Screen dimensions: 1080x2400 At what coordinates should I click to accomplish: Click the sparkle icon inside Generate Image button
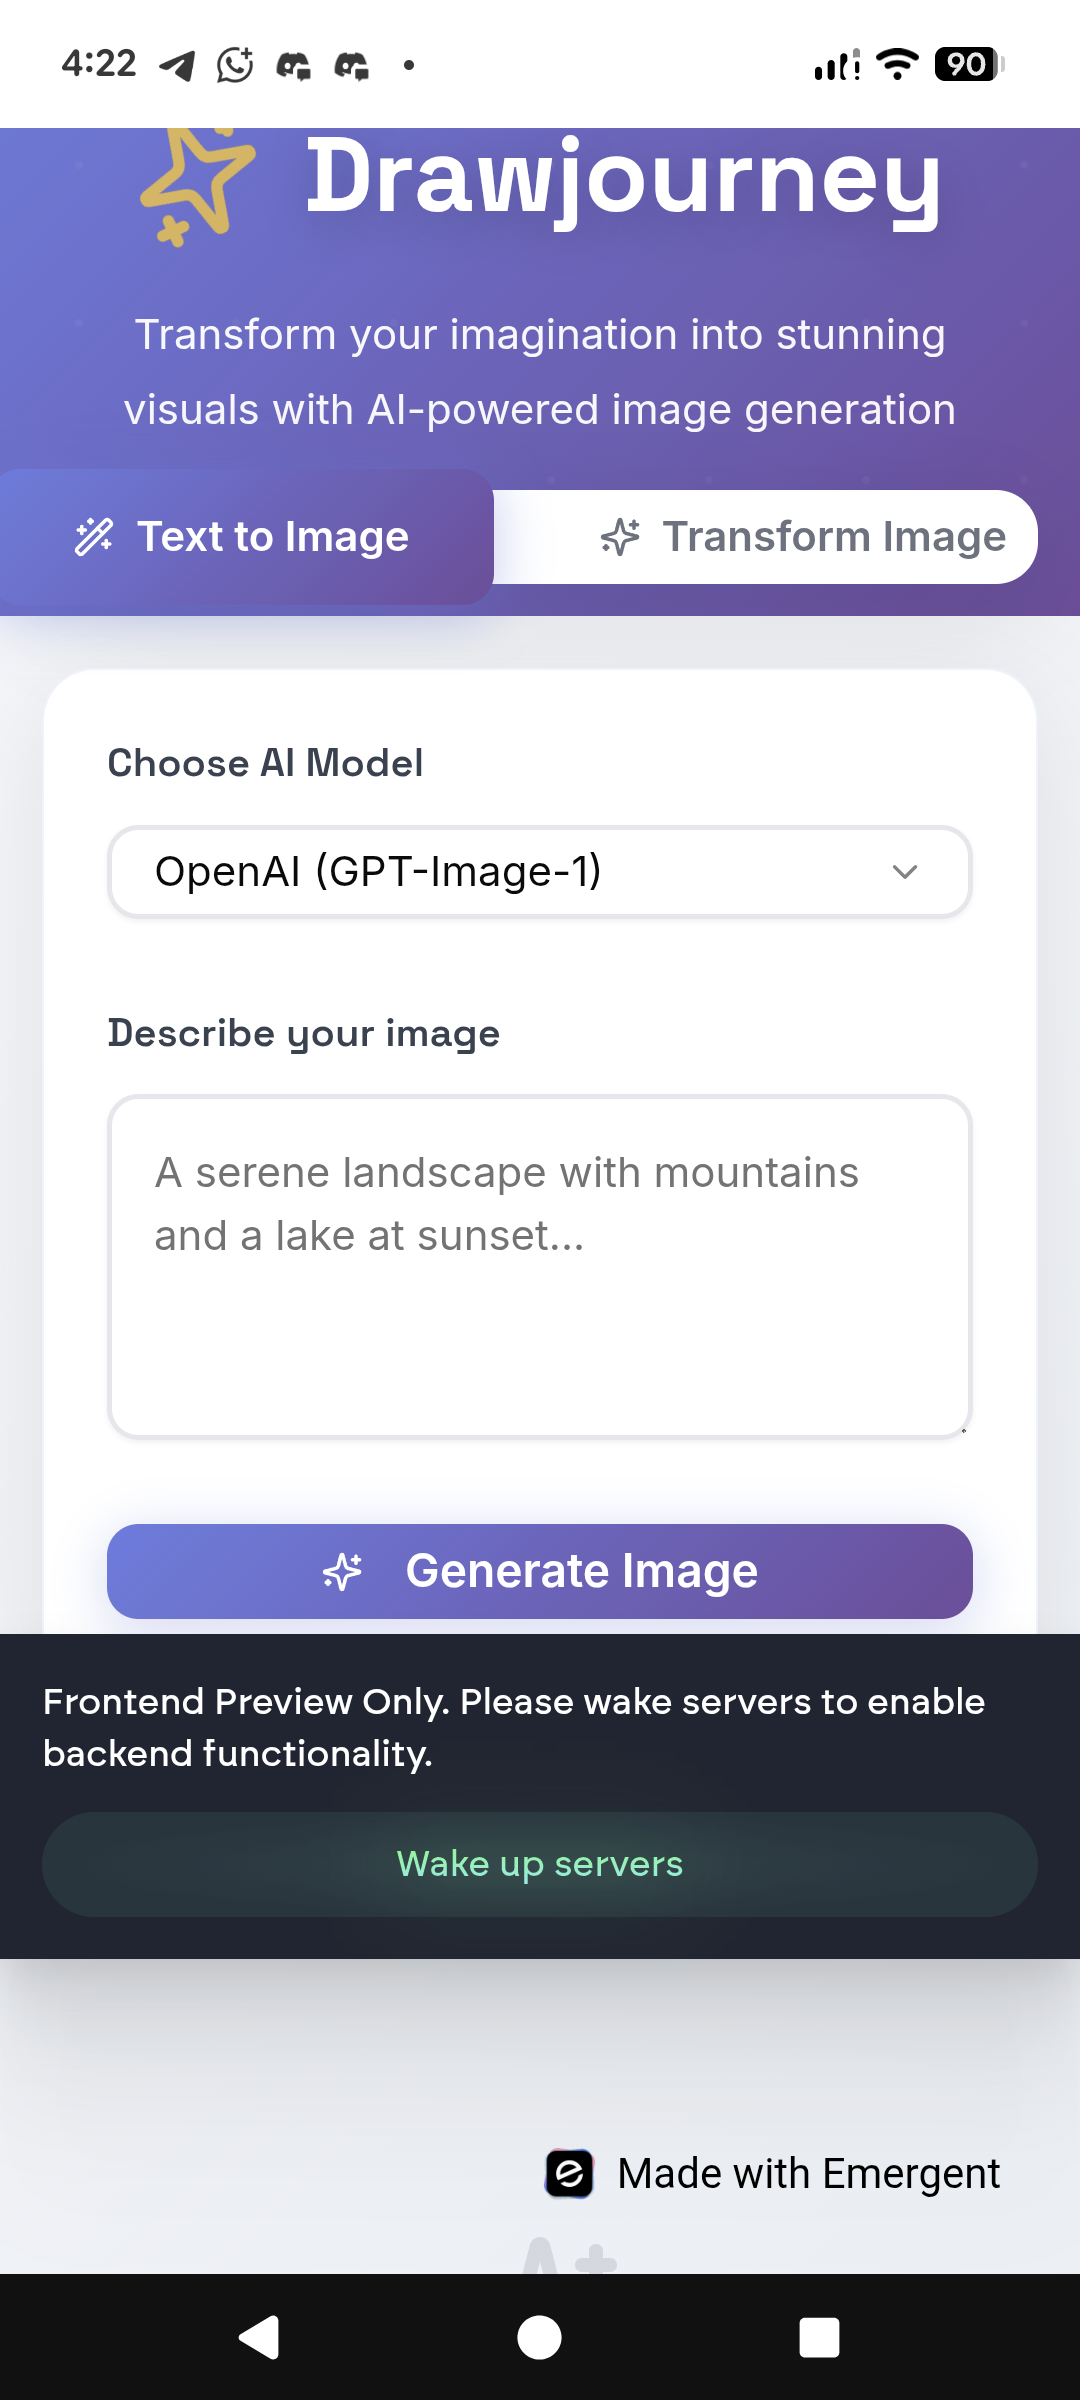click(343, 1570)
